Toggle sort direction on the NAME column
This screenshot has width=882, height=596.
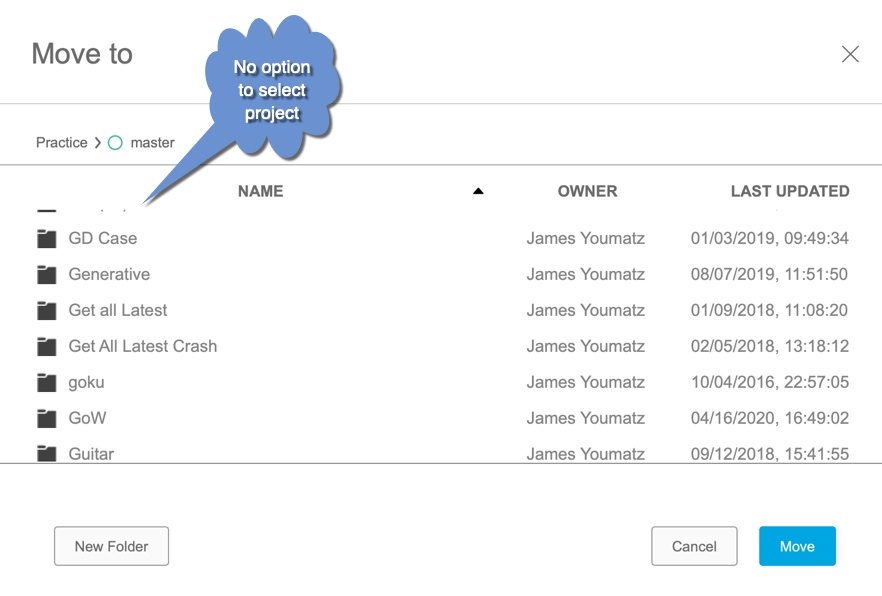[x=478, y=190]
